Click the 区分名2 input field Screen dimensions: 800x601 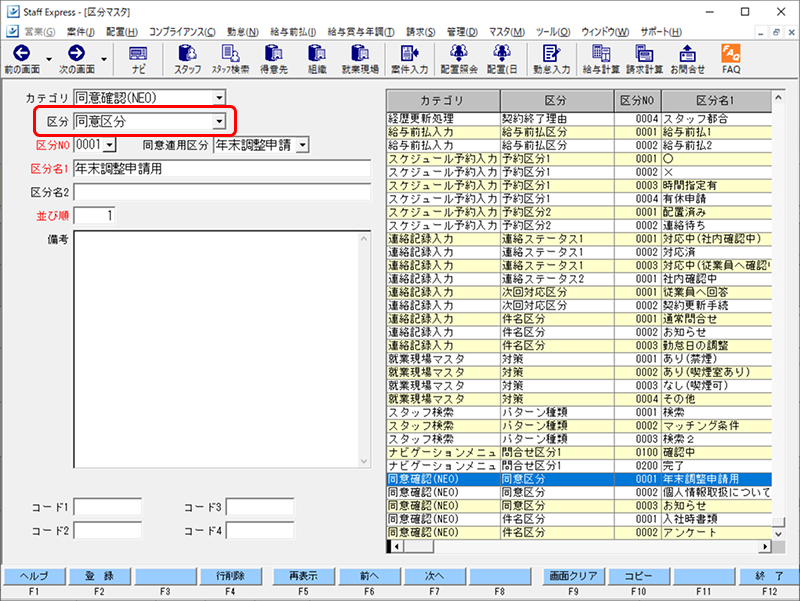tap(222, 192)
